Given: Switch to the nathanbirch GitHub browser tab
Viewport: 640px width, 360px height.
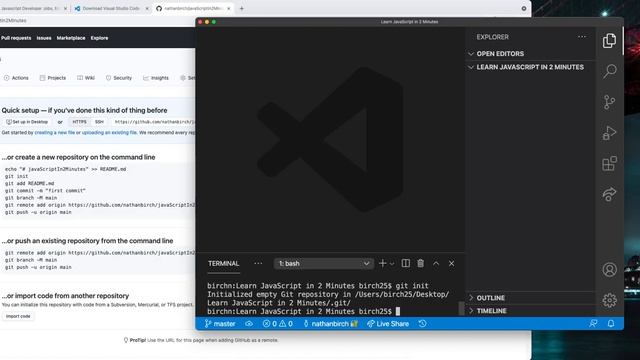Looking at the screenshot, I should click(x=192, y=8).
